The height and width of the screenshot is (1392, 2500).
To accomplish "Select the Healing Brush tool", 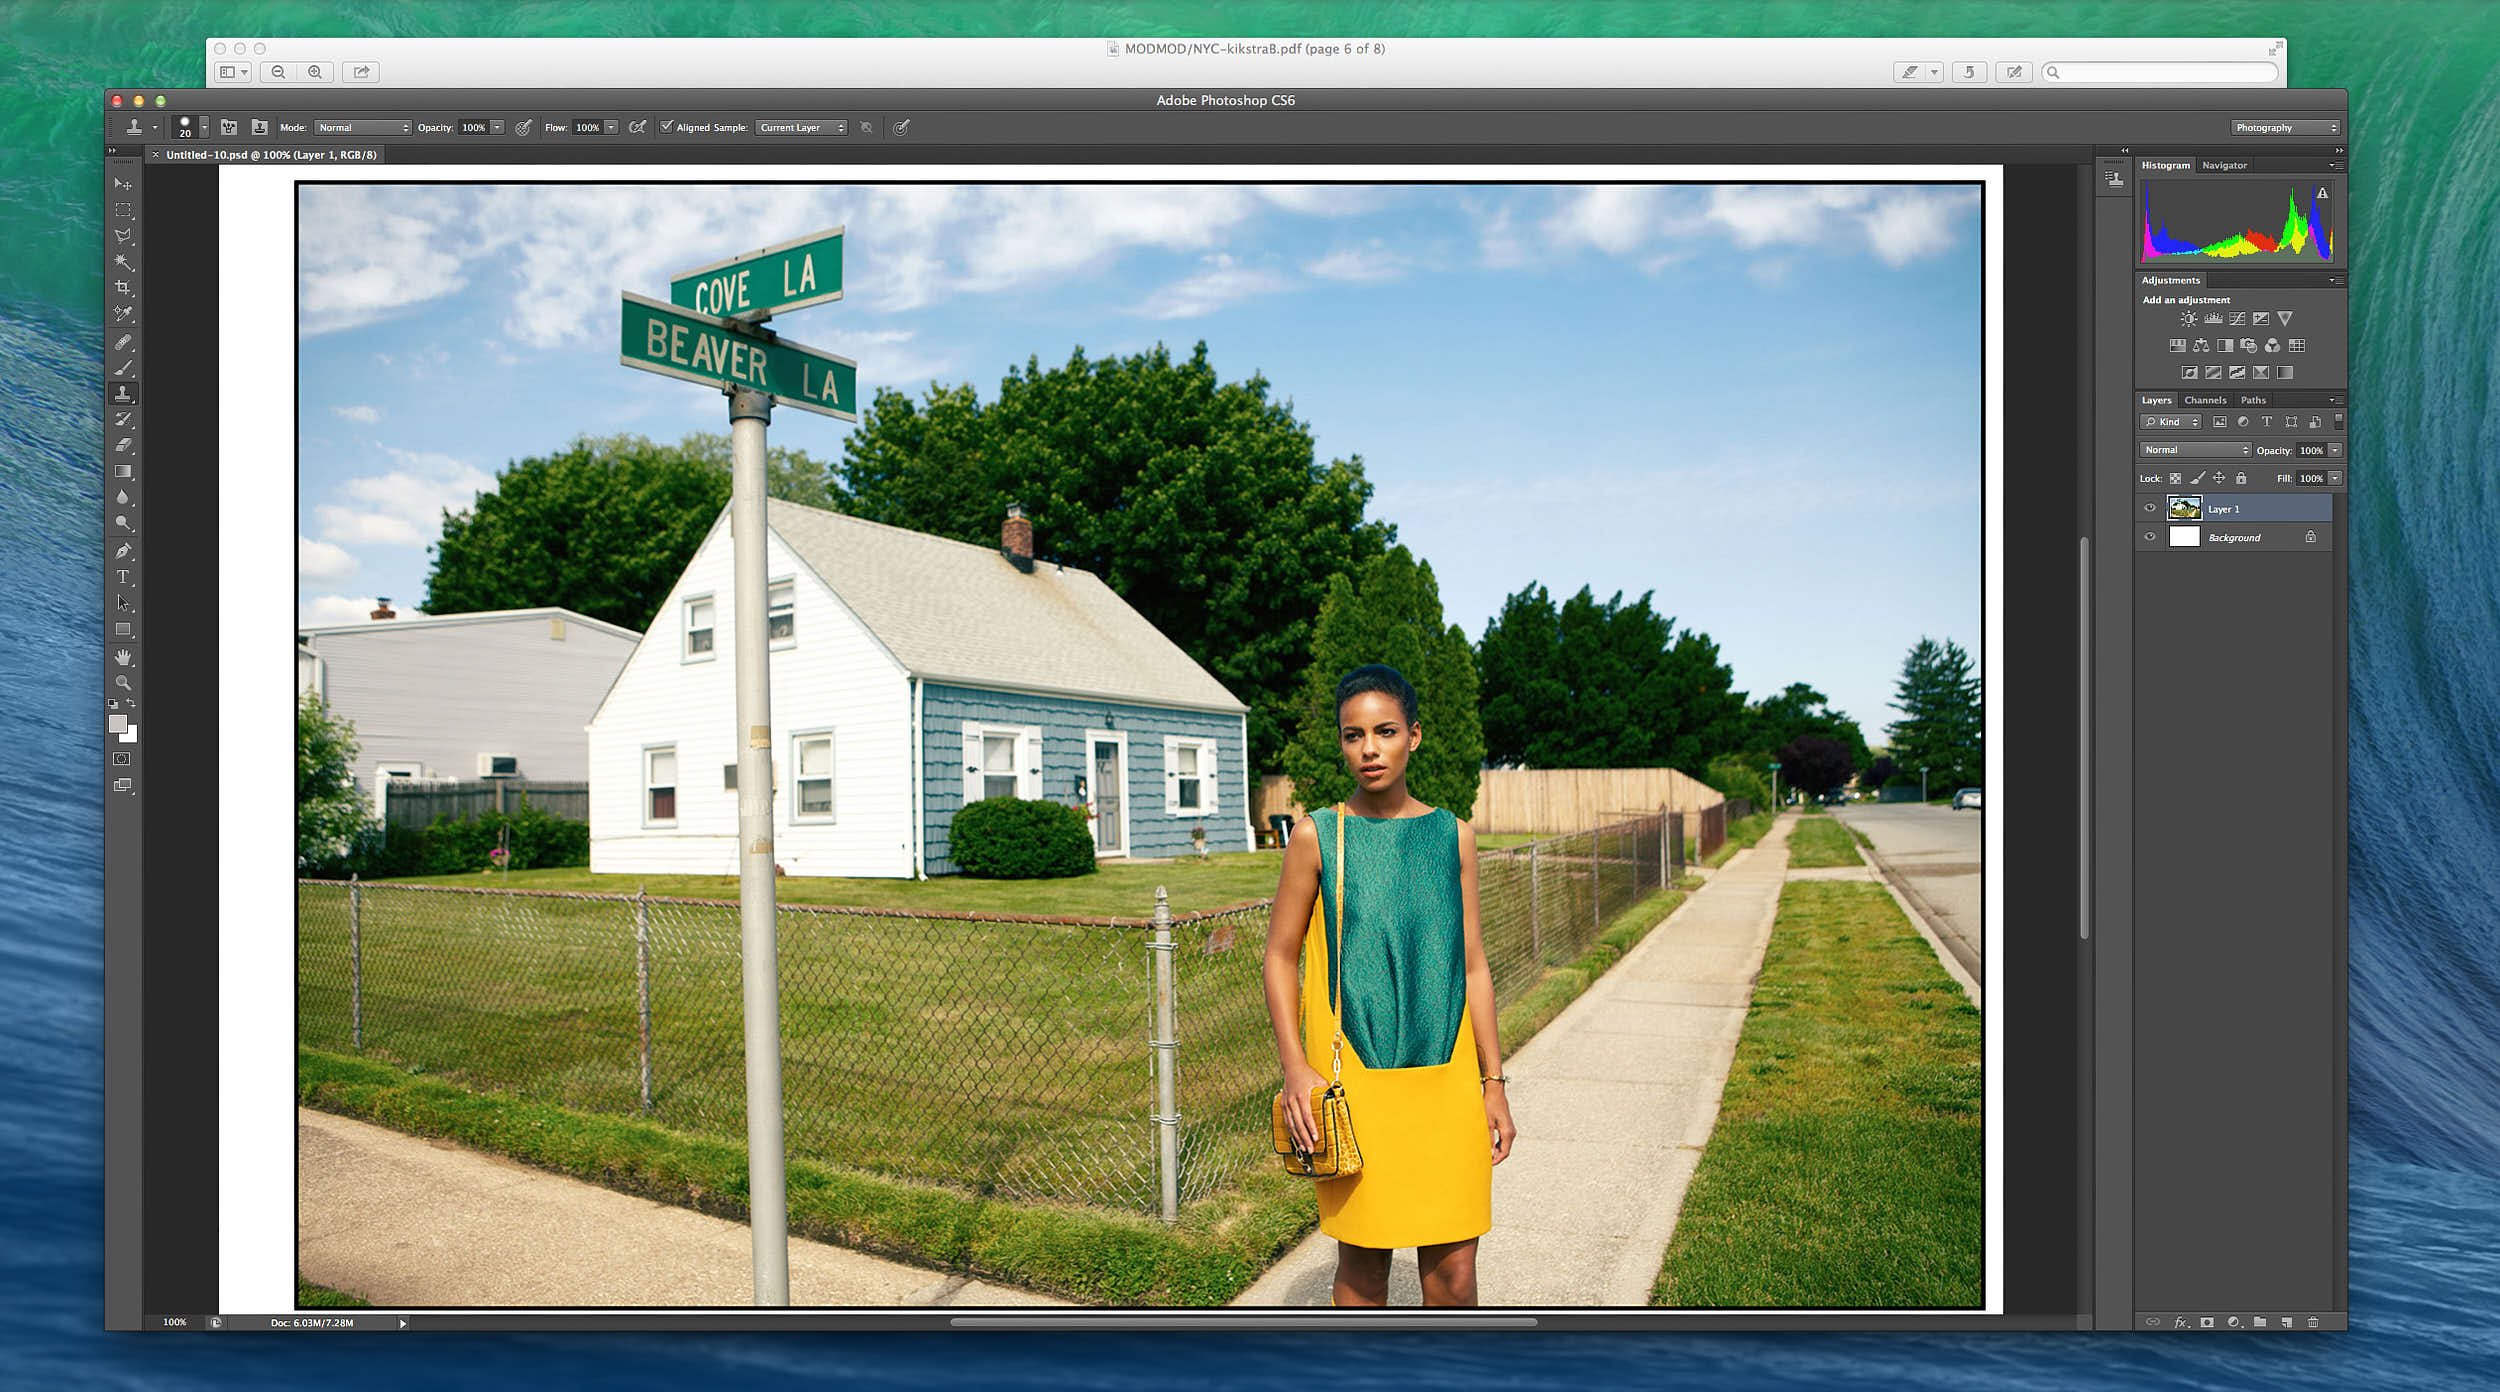I will pyautogui.click(x=123, y=343).
